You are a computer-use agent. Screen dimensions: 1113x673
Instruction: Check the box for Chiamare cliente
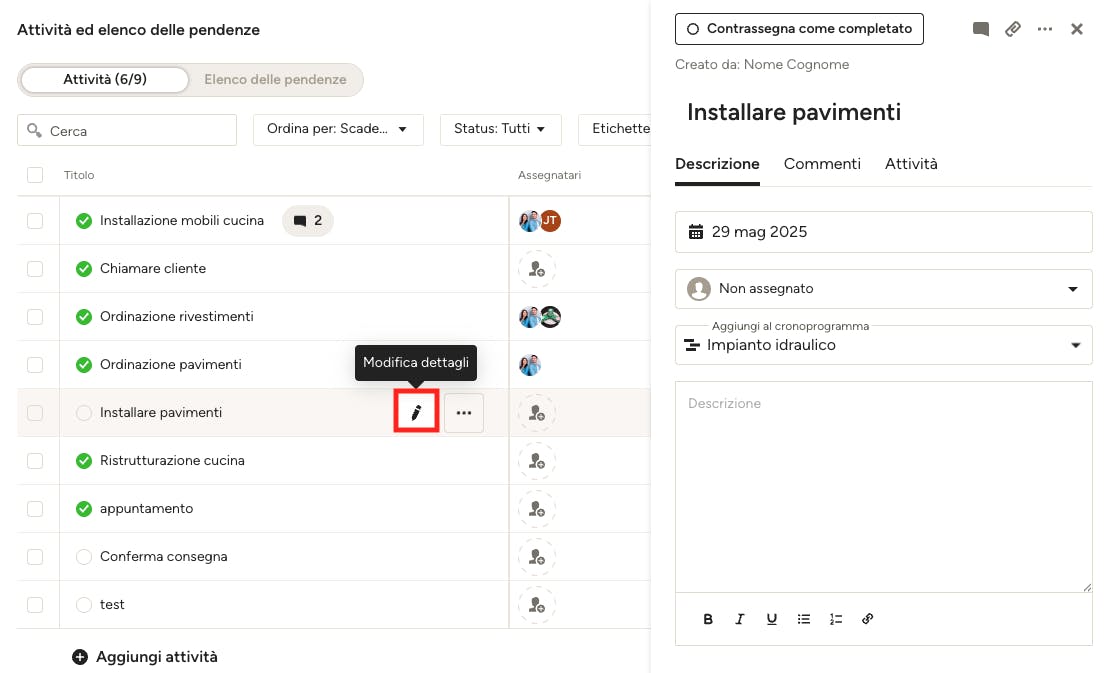[x=35, y=269]
